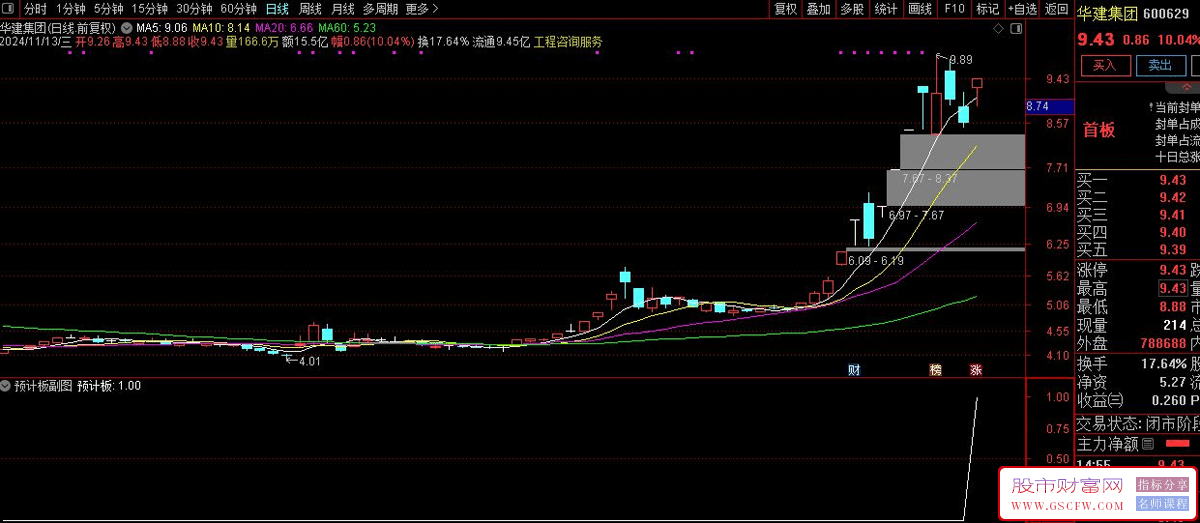Click the 财 marker on the timeline
Image resolution: width=1200 pixels, height=523 pixels.
click(x=854, y=370)
